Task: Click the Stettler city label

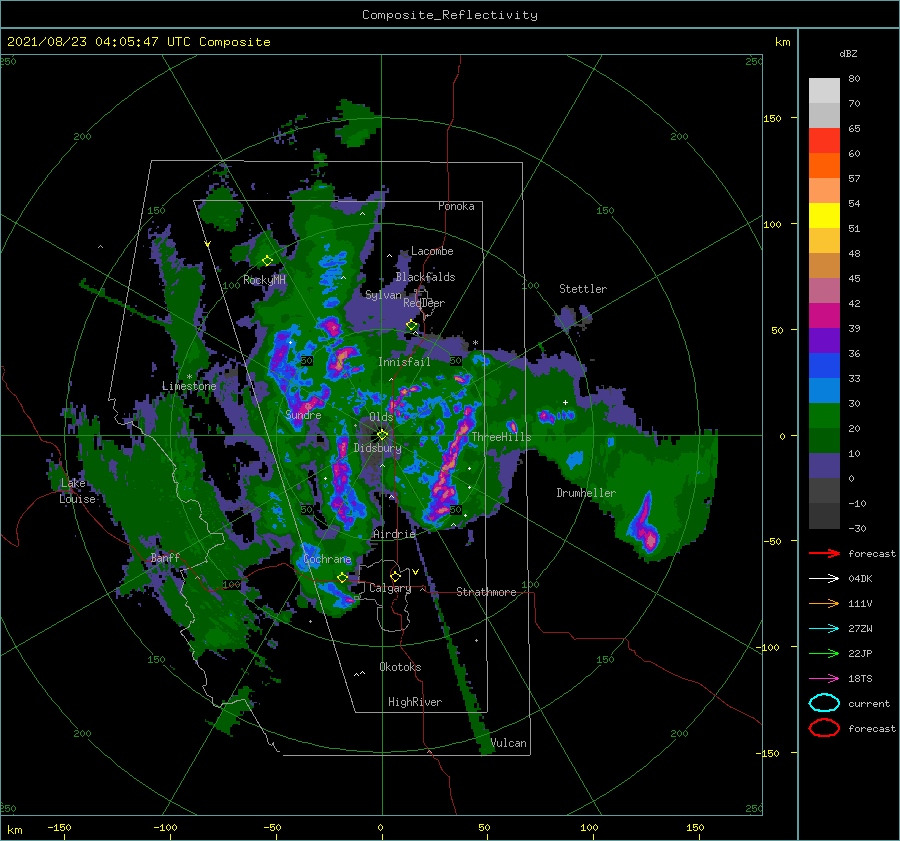Action: coord(583,289)
